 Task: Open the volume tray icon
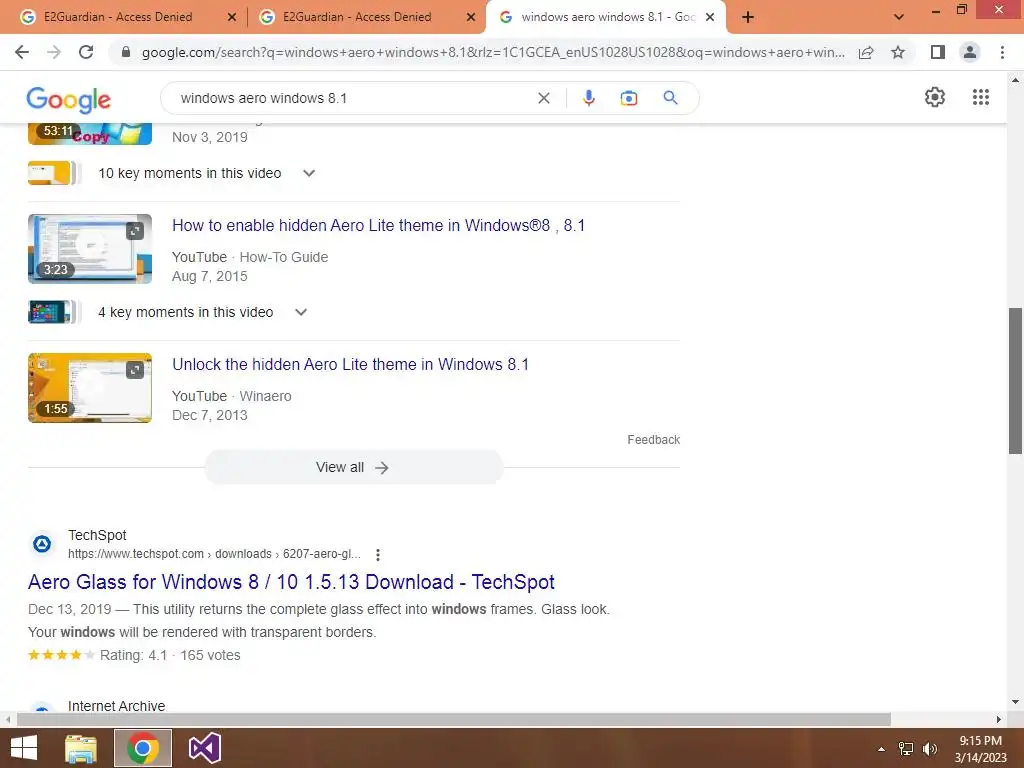coord(930,749)
